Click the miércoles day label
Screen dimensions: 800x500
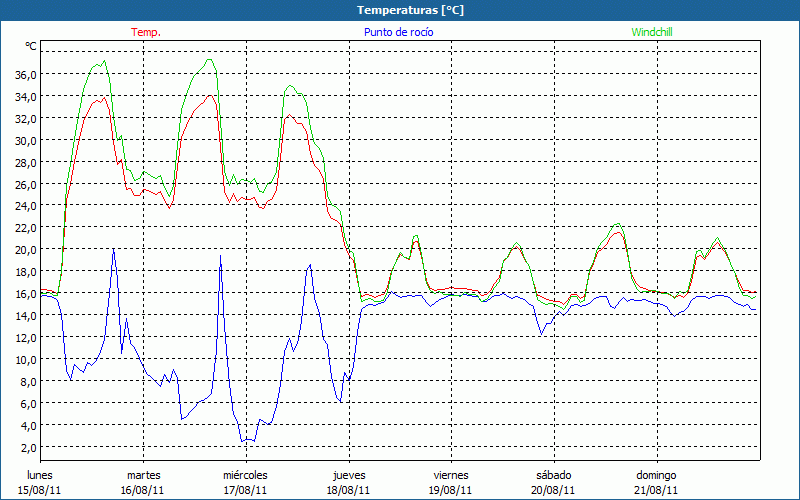(245, 475)
